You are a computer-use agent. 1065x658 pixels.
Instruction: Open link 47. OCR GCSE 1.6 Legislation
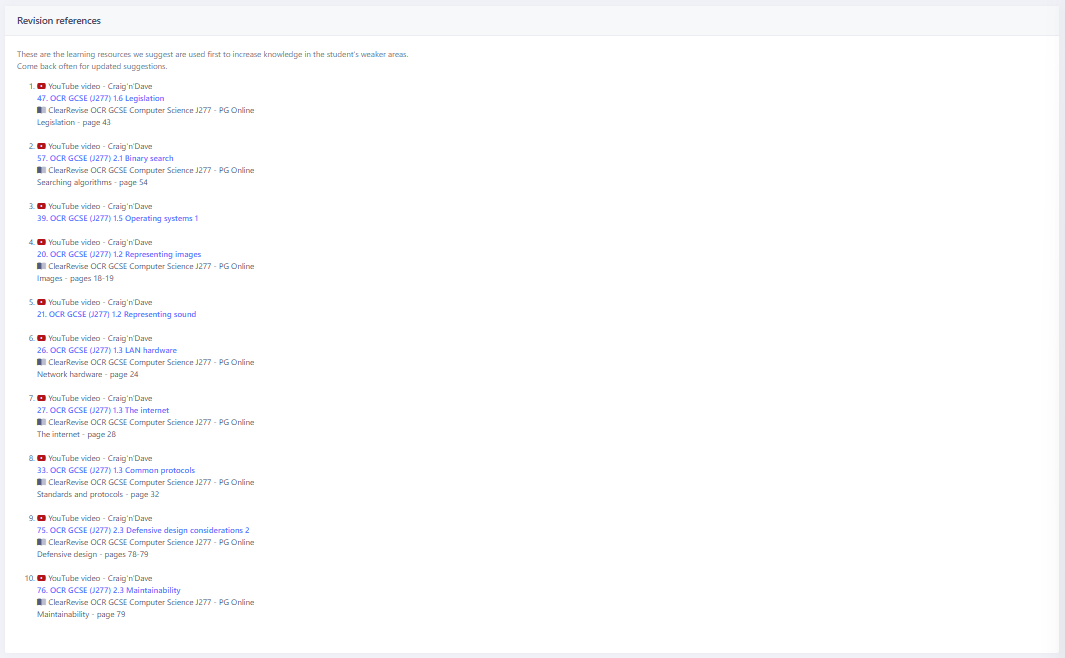click(x=101, y=98)
